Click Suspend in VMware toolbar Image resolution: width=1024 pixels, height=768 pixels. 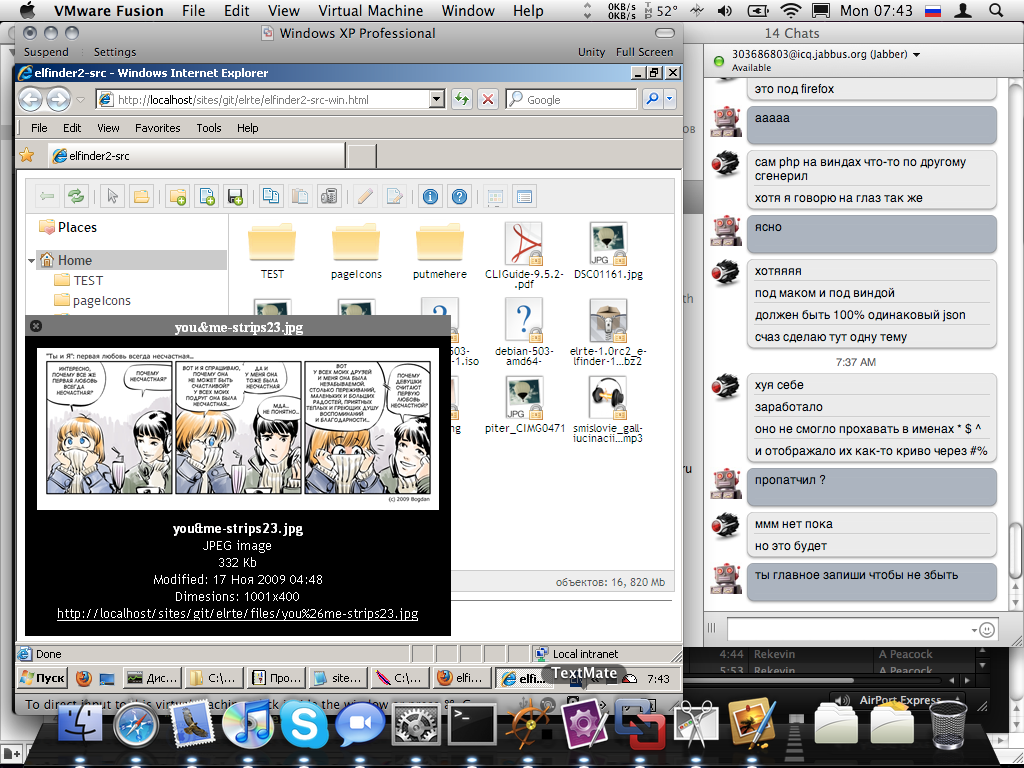point(46,52)
